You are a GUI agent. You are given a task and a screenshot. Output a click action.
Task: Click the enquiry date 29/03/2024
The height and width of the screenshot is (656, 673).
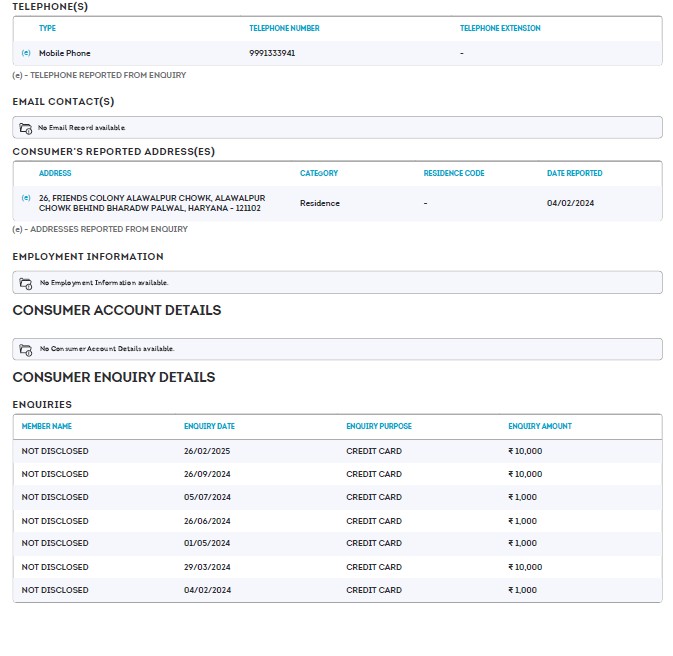coord(207,567)
